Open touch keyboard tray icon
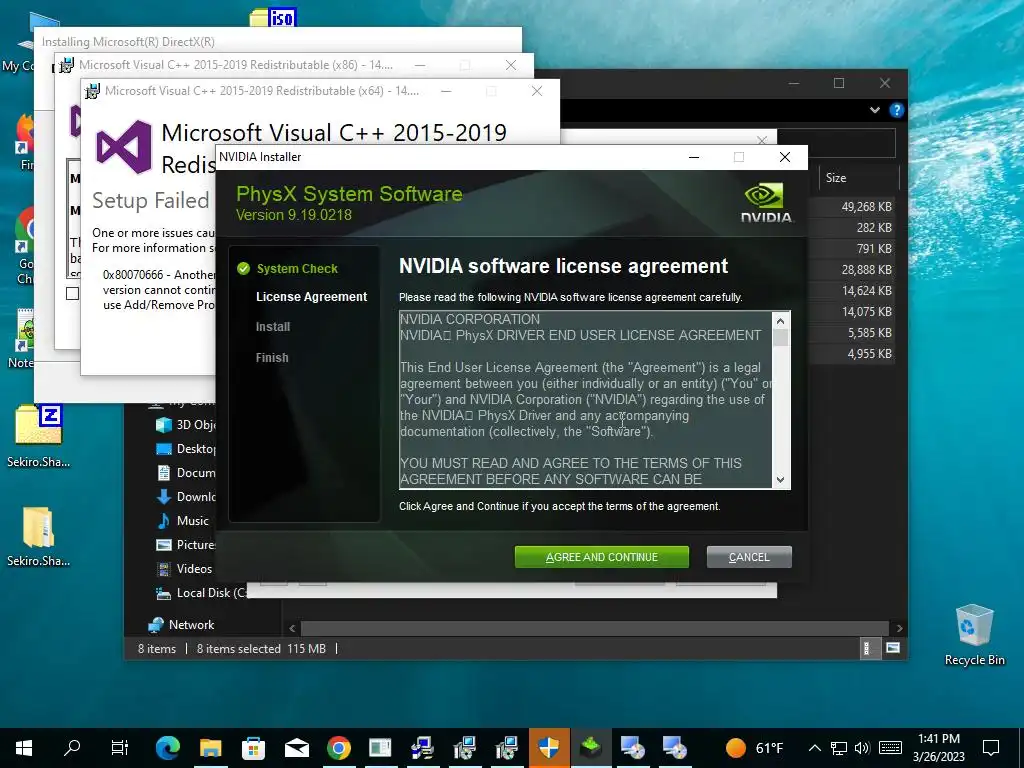 coord(890,748)
